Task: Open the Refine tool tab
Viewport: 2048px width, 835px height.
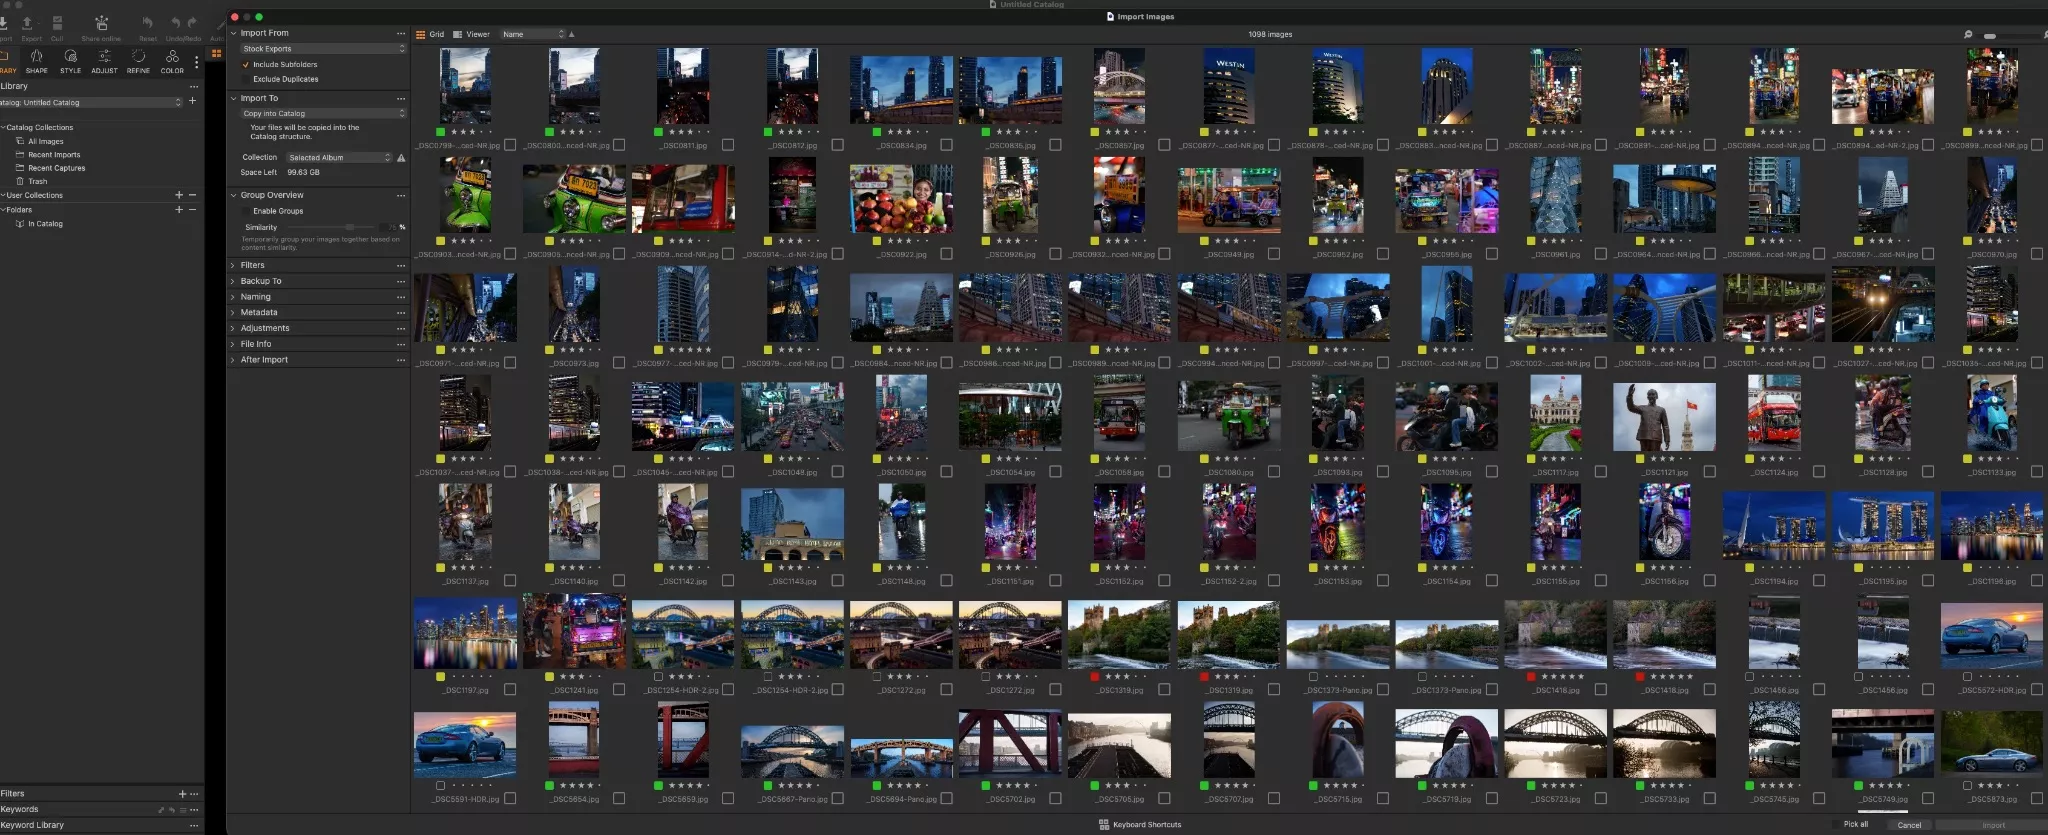Action: [138, 61]
